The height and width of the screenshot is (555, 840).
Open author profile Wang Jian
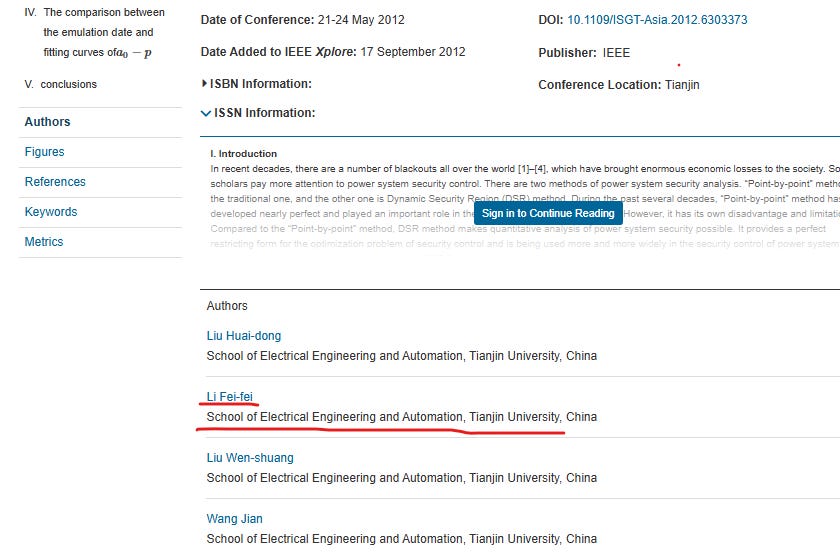click(235, 519)
